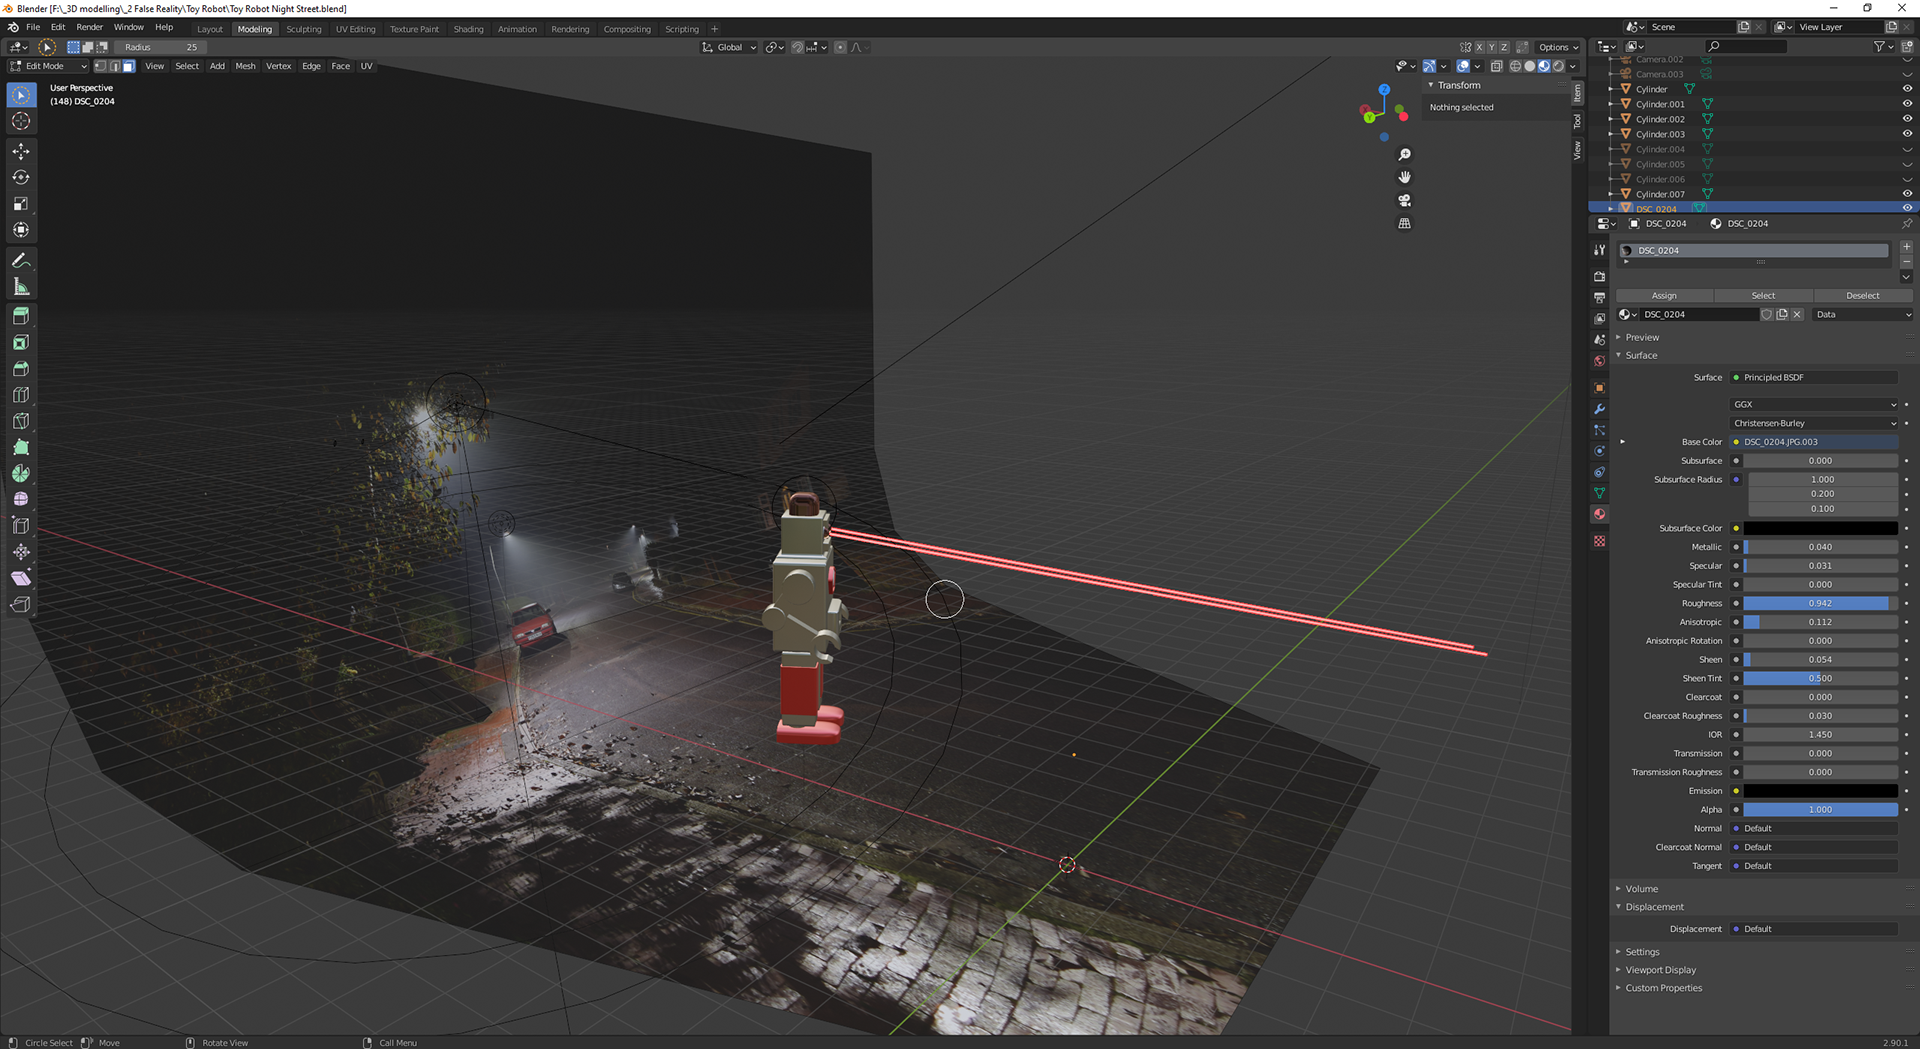Image resolution: width=1920 pixels, height=1049 pixels.
Task: Switch to solid viewport shading
Action: (x=1529, y=66)
